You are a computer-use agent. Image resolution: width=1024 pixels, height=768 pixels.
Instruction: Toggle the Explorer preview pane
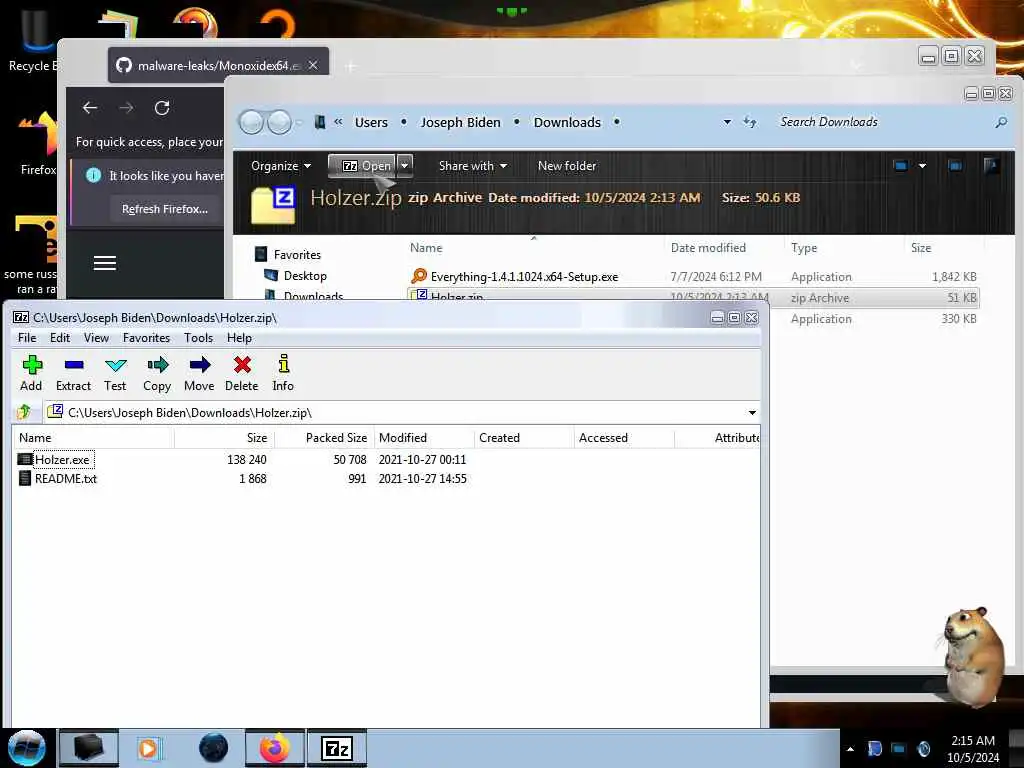pyautogui.click(x=955, y=166)
